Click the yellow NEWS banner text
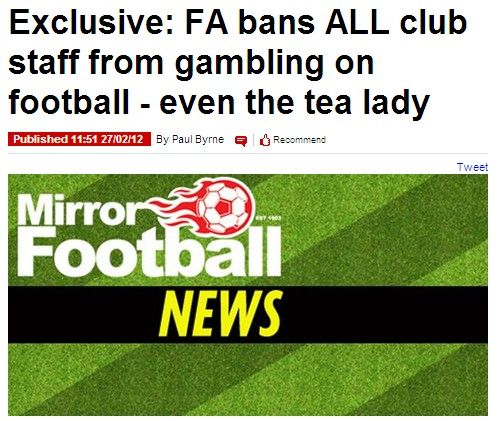Viewport: 498px width, 421px height. (220, 313)
